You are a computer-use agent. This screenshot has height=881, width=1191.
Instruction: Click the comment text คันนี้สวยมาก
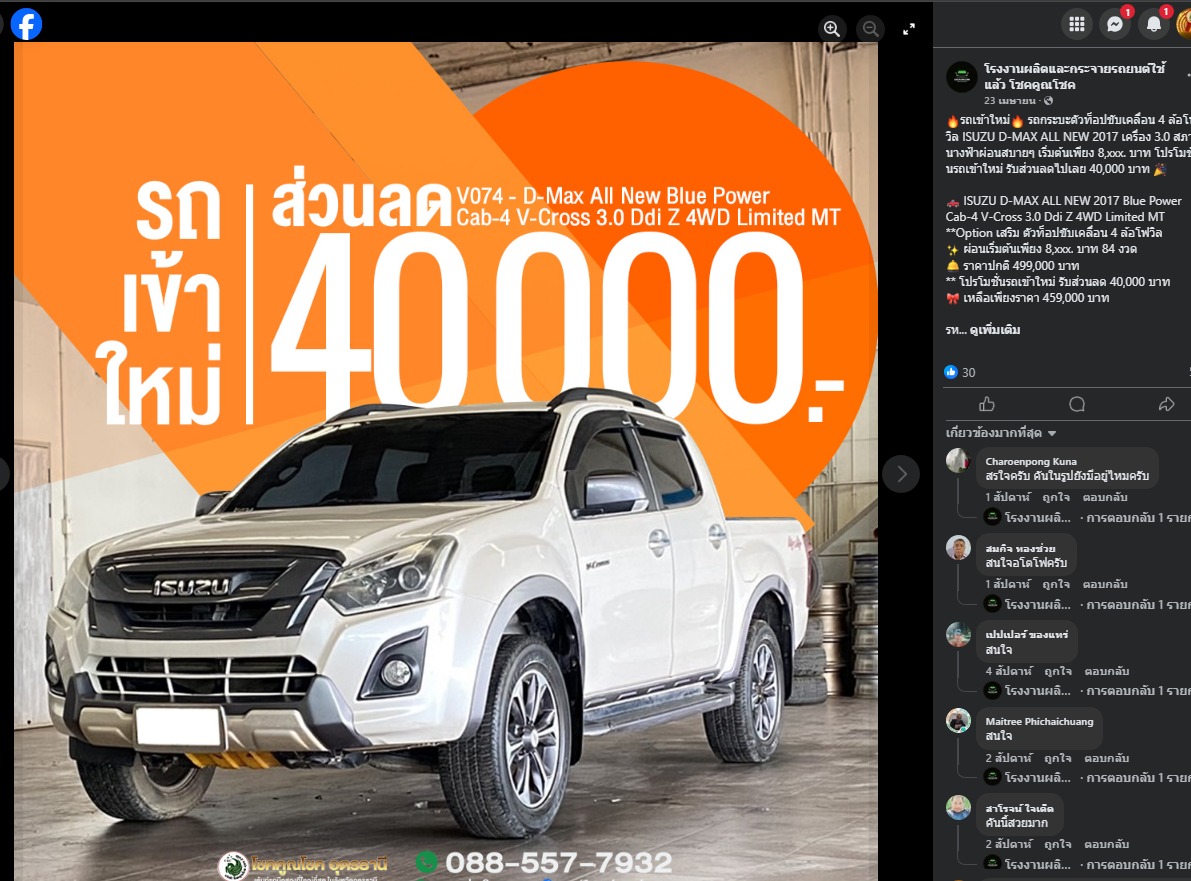(1016, 823)
